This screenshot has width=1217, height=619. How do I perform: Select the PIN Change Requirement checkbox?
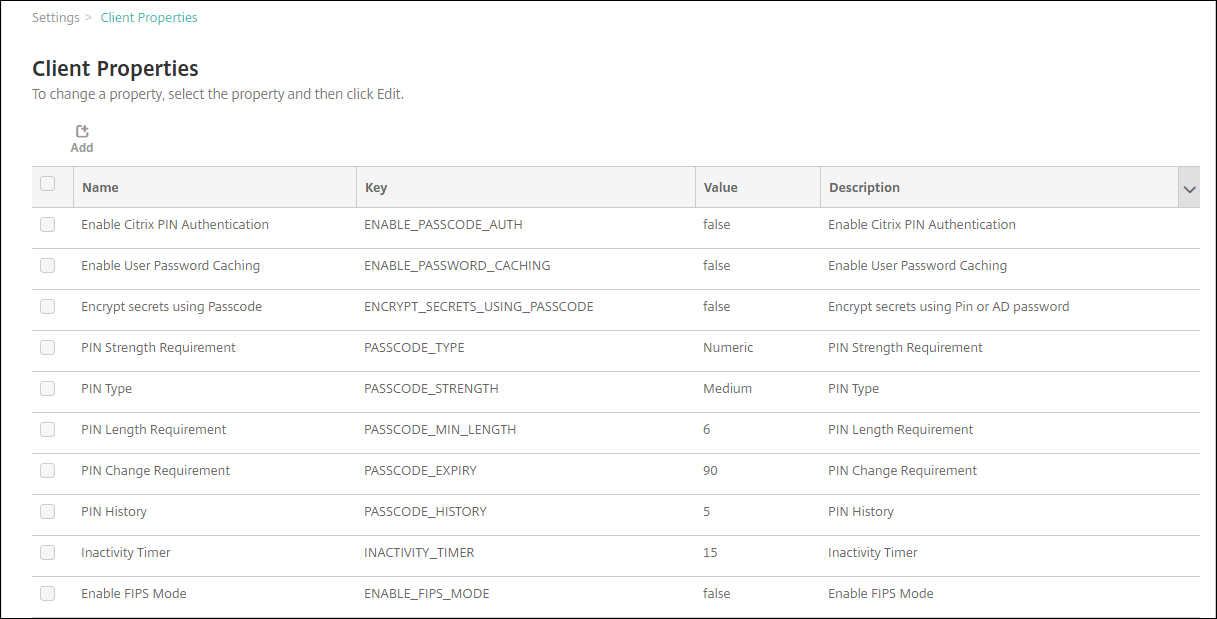click(x=47, y=471)
